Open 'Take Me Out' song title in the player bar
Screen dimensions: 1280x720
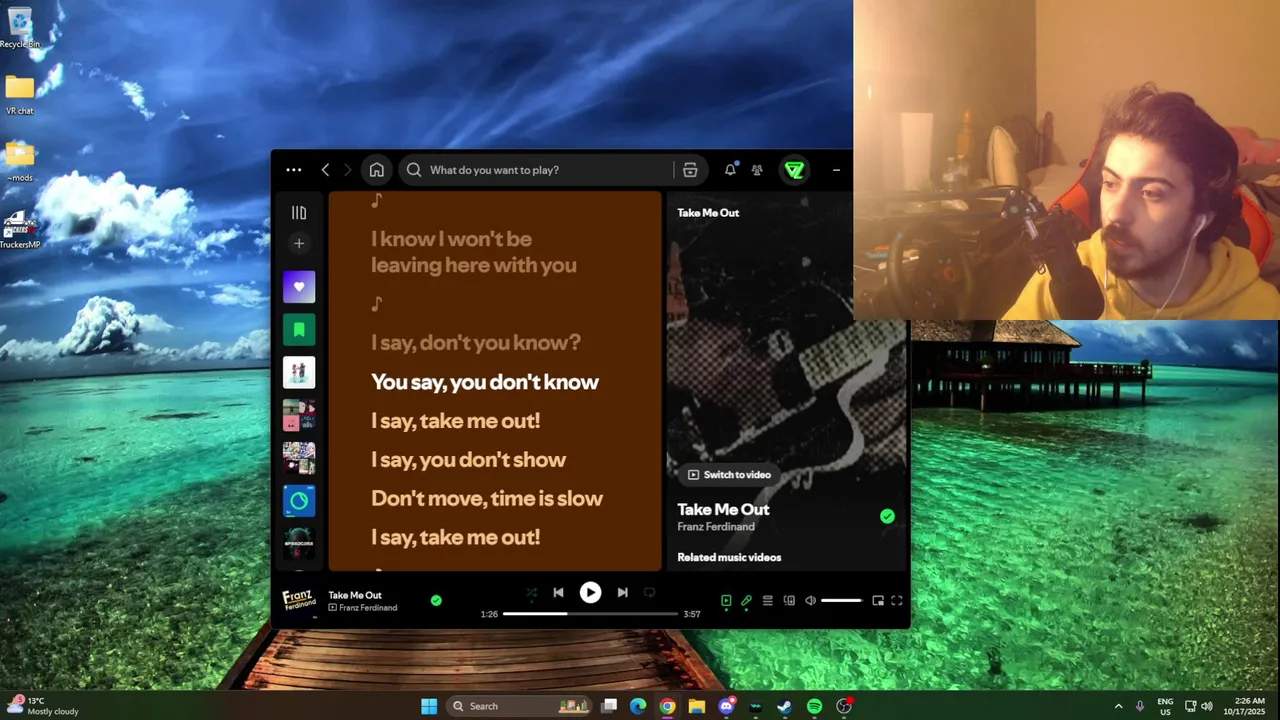(x=355, y=595)
